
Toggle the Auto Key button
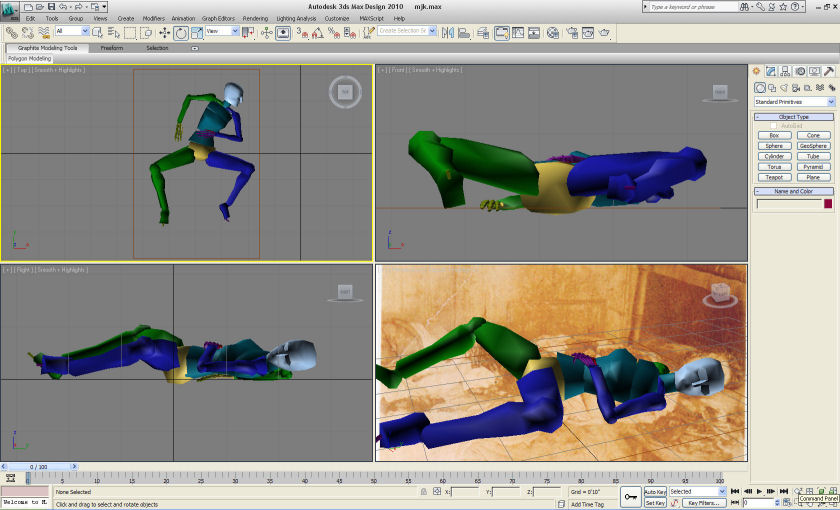(x=655, y=492)
